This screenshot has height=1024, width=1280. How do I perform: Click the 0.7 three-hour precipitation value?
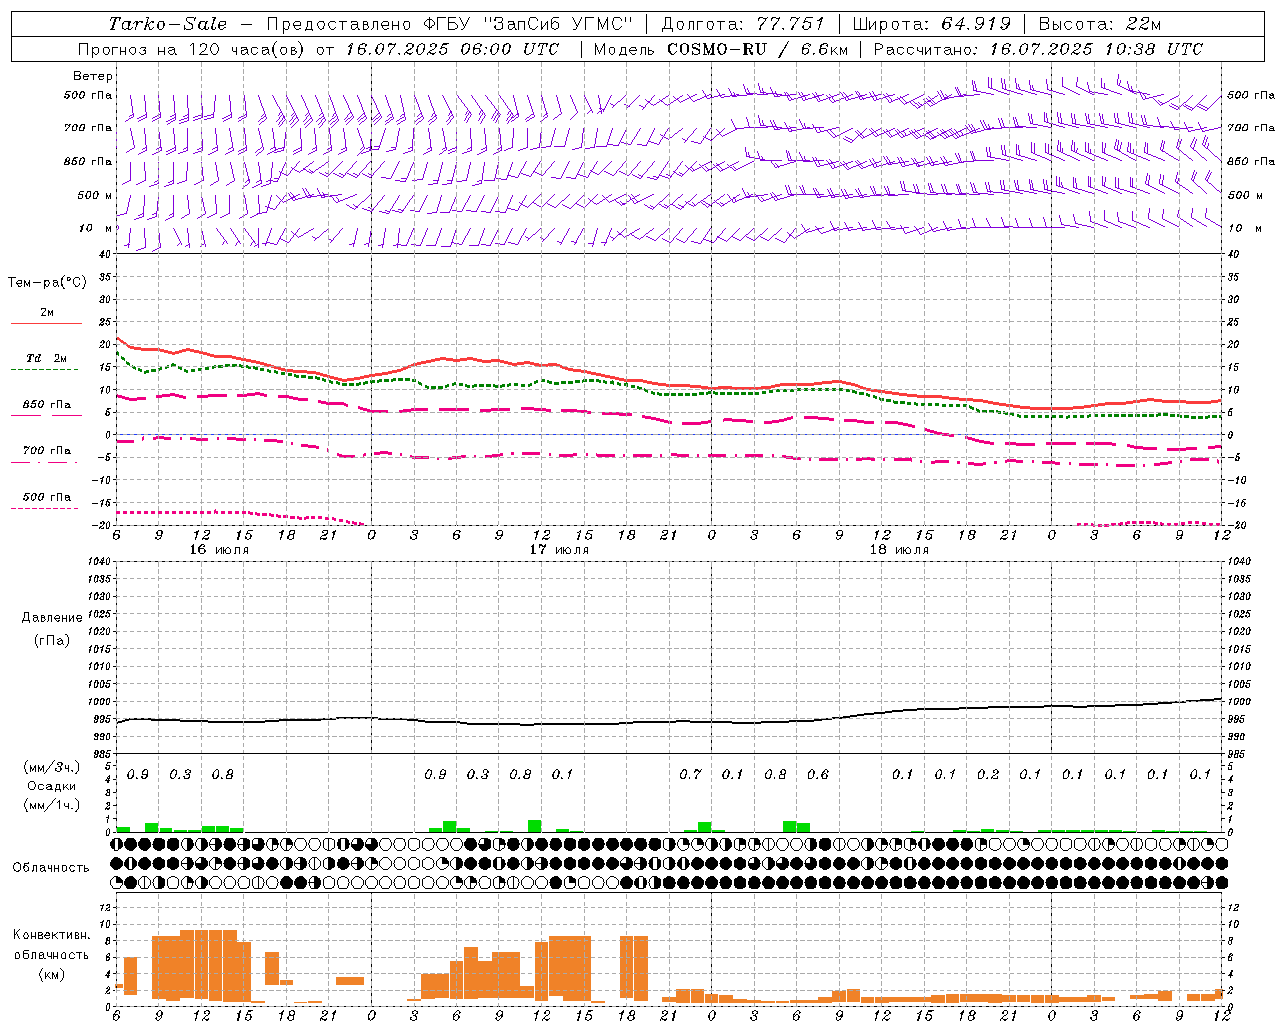coord(690,775)
